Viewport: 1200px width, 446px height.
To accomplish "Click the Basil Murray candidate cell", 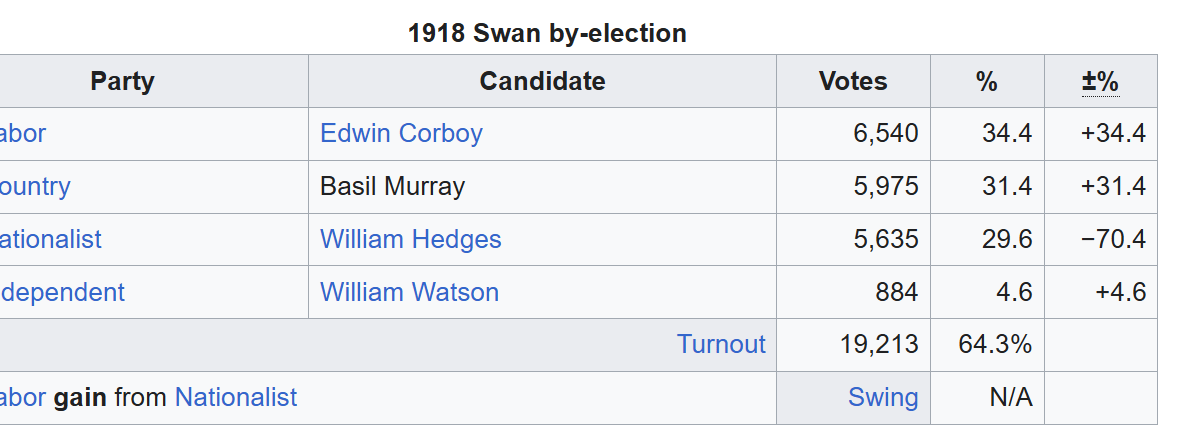I will (x=392, y=187).
